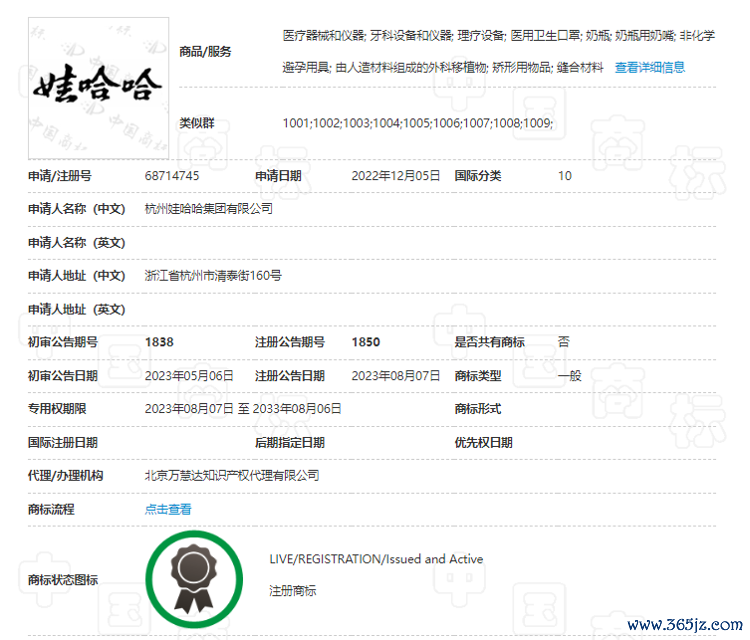Select the 专用权期限 field label
This screenshot has width=750, height=640.
tap(57, 408)
